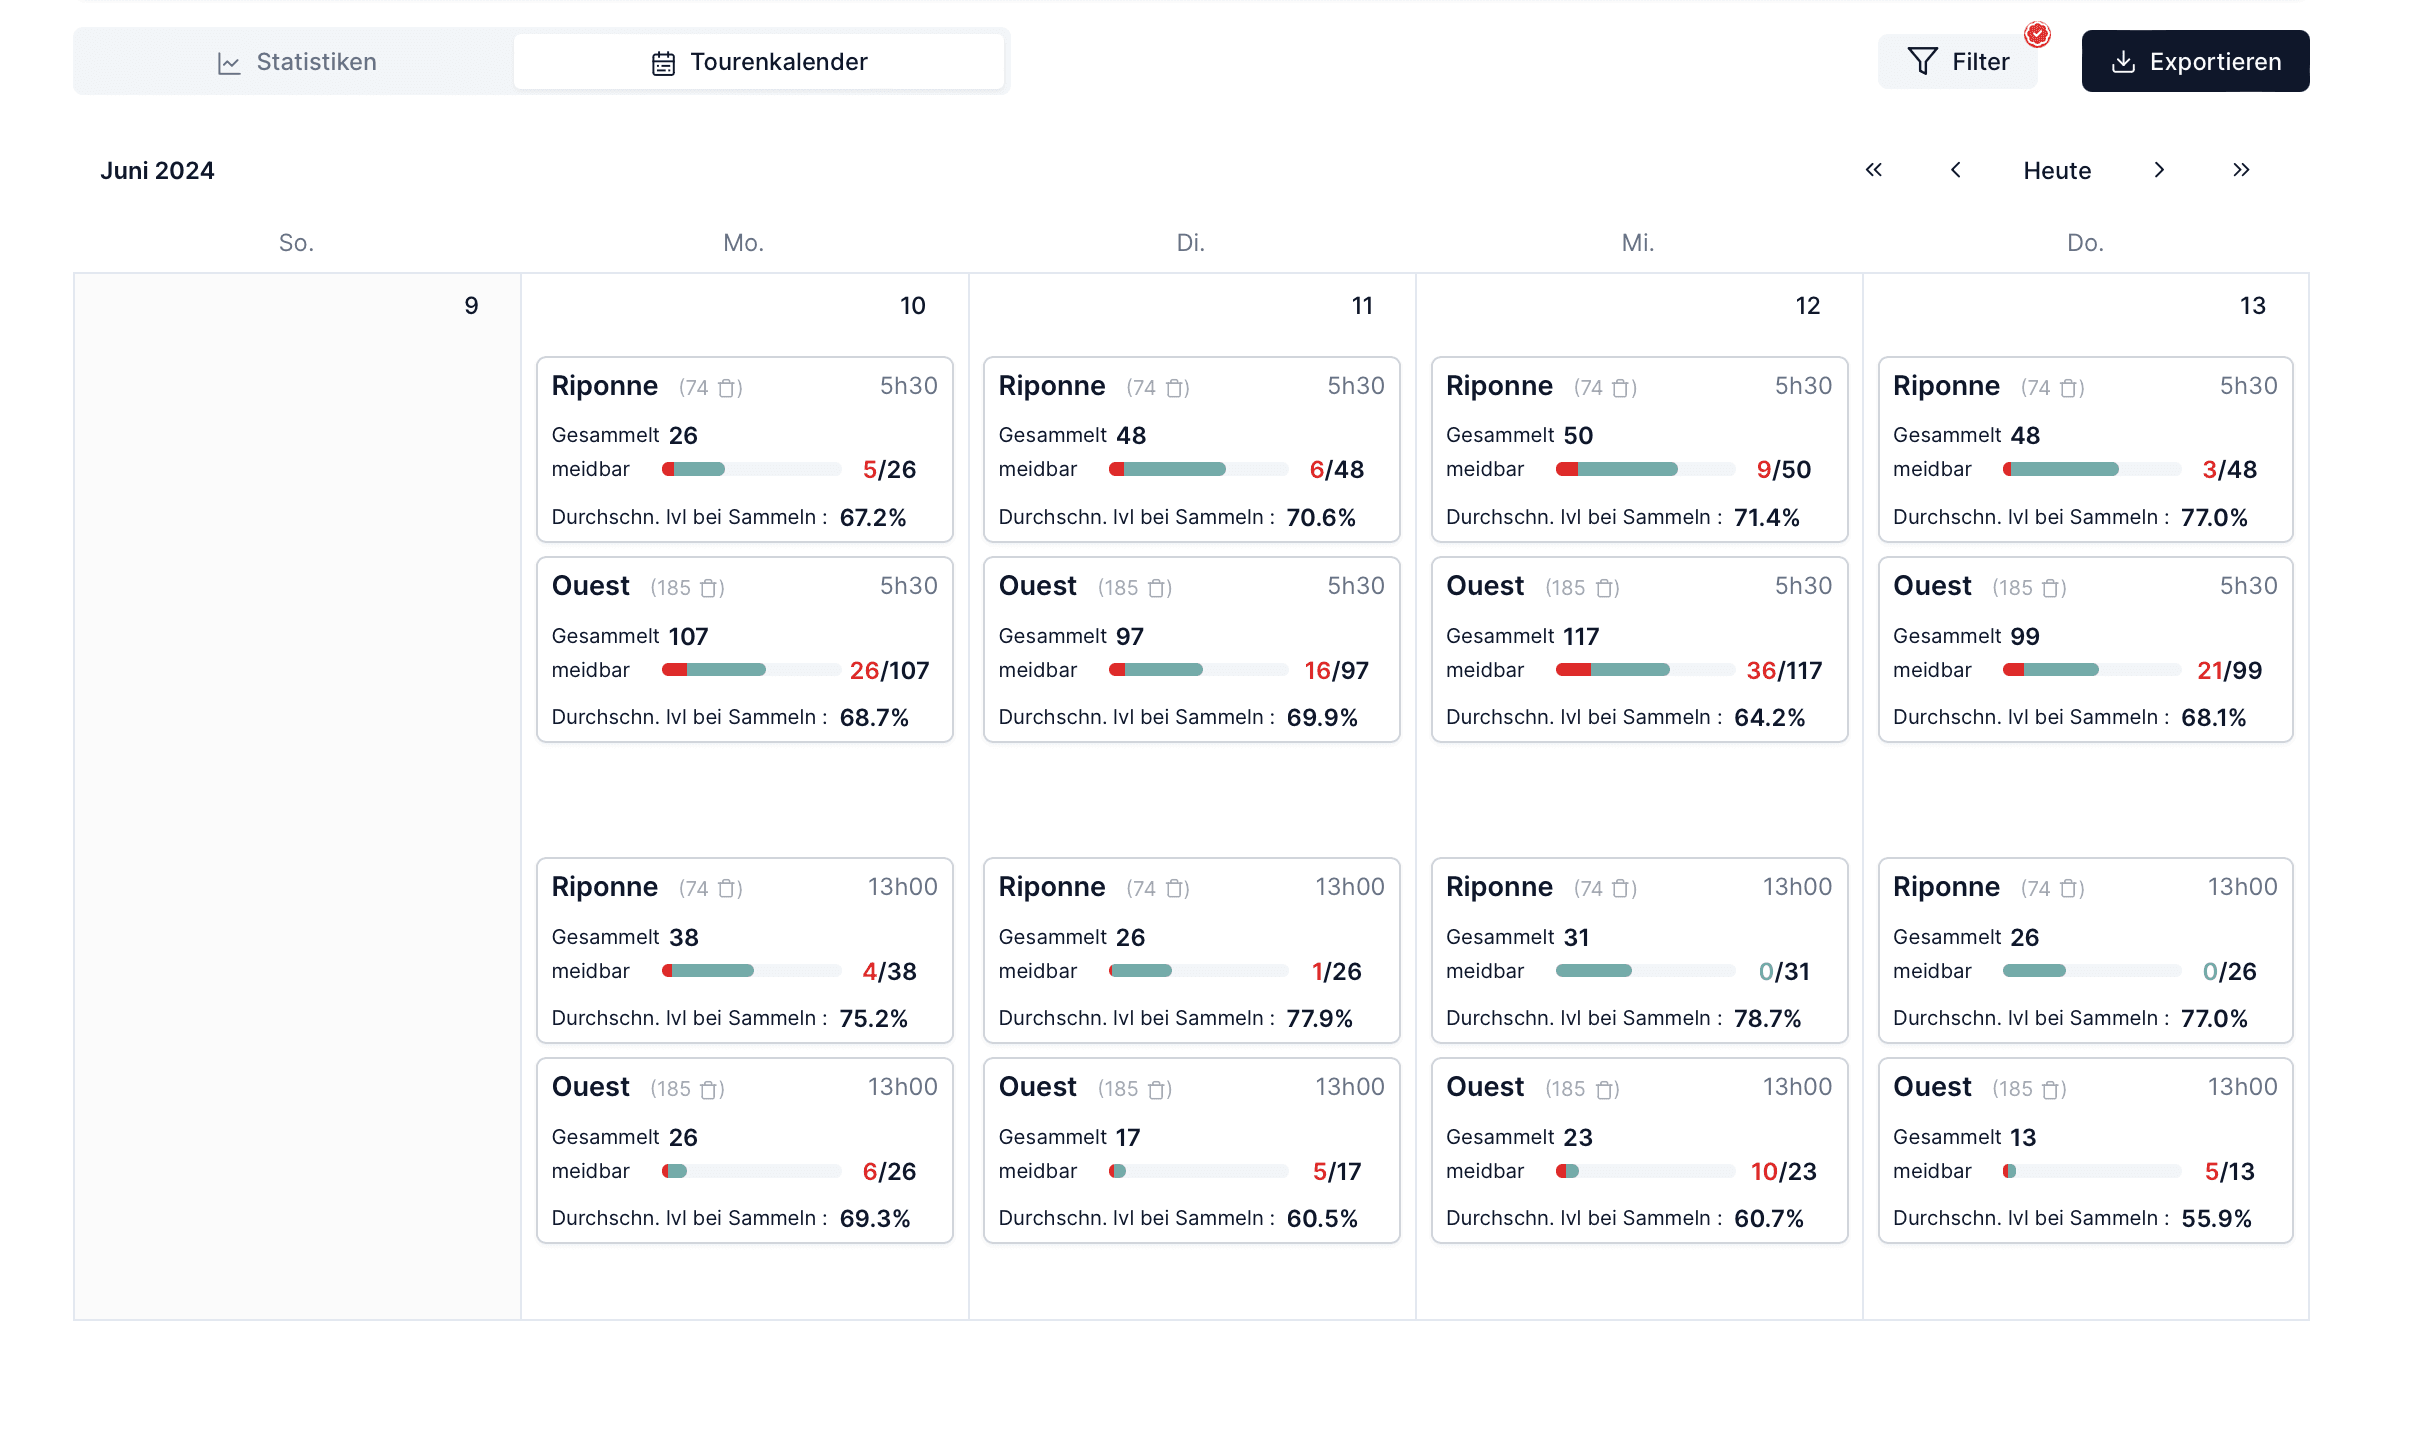Click the red filter-active badge

2037,35
